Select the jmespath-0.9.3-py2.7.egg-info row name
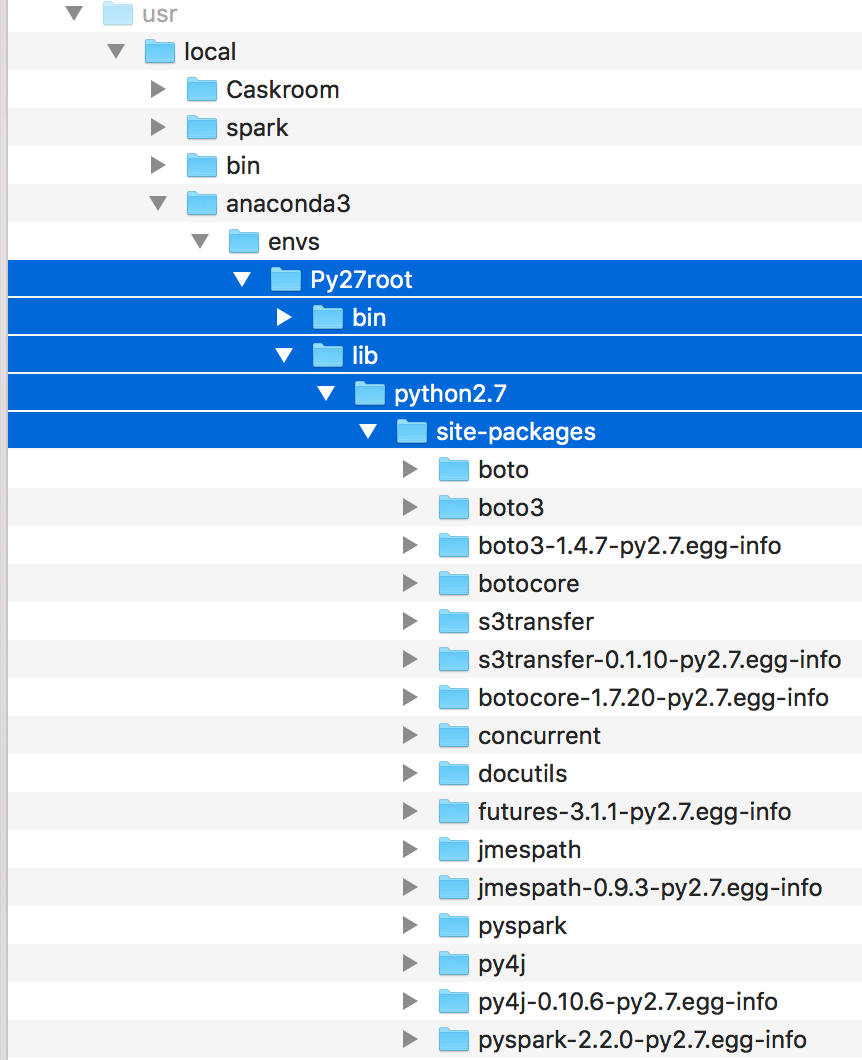The height and width of the screenshot is (1060, 862). coord(650,888)
